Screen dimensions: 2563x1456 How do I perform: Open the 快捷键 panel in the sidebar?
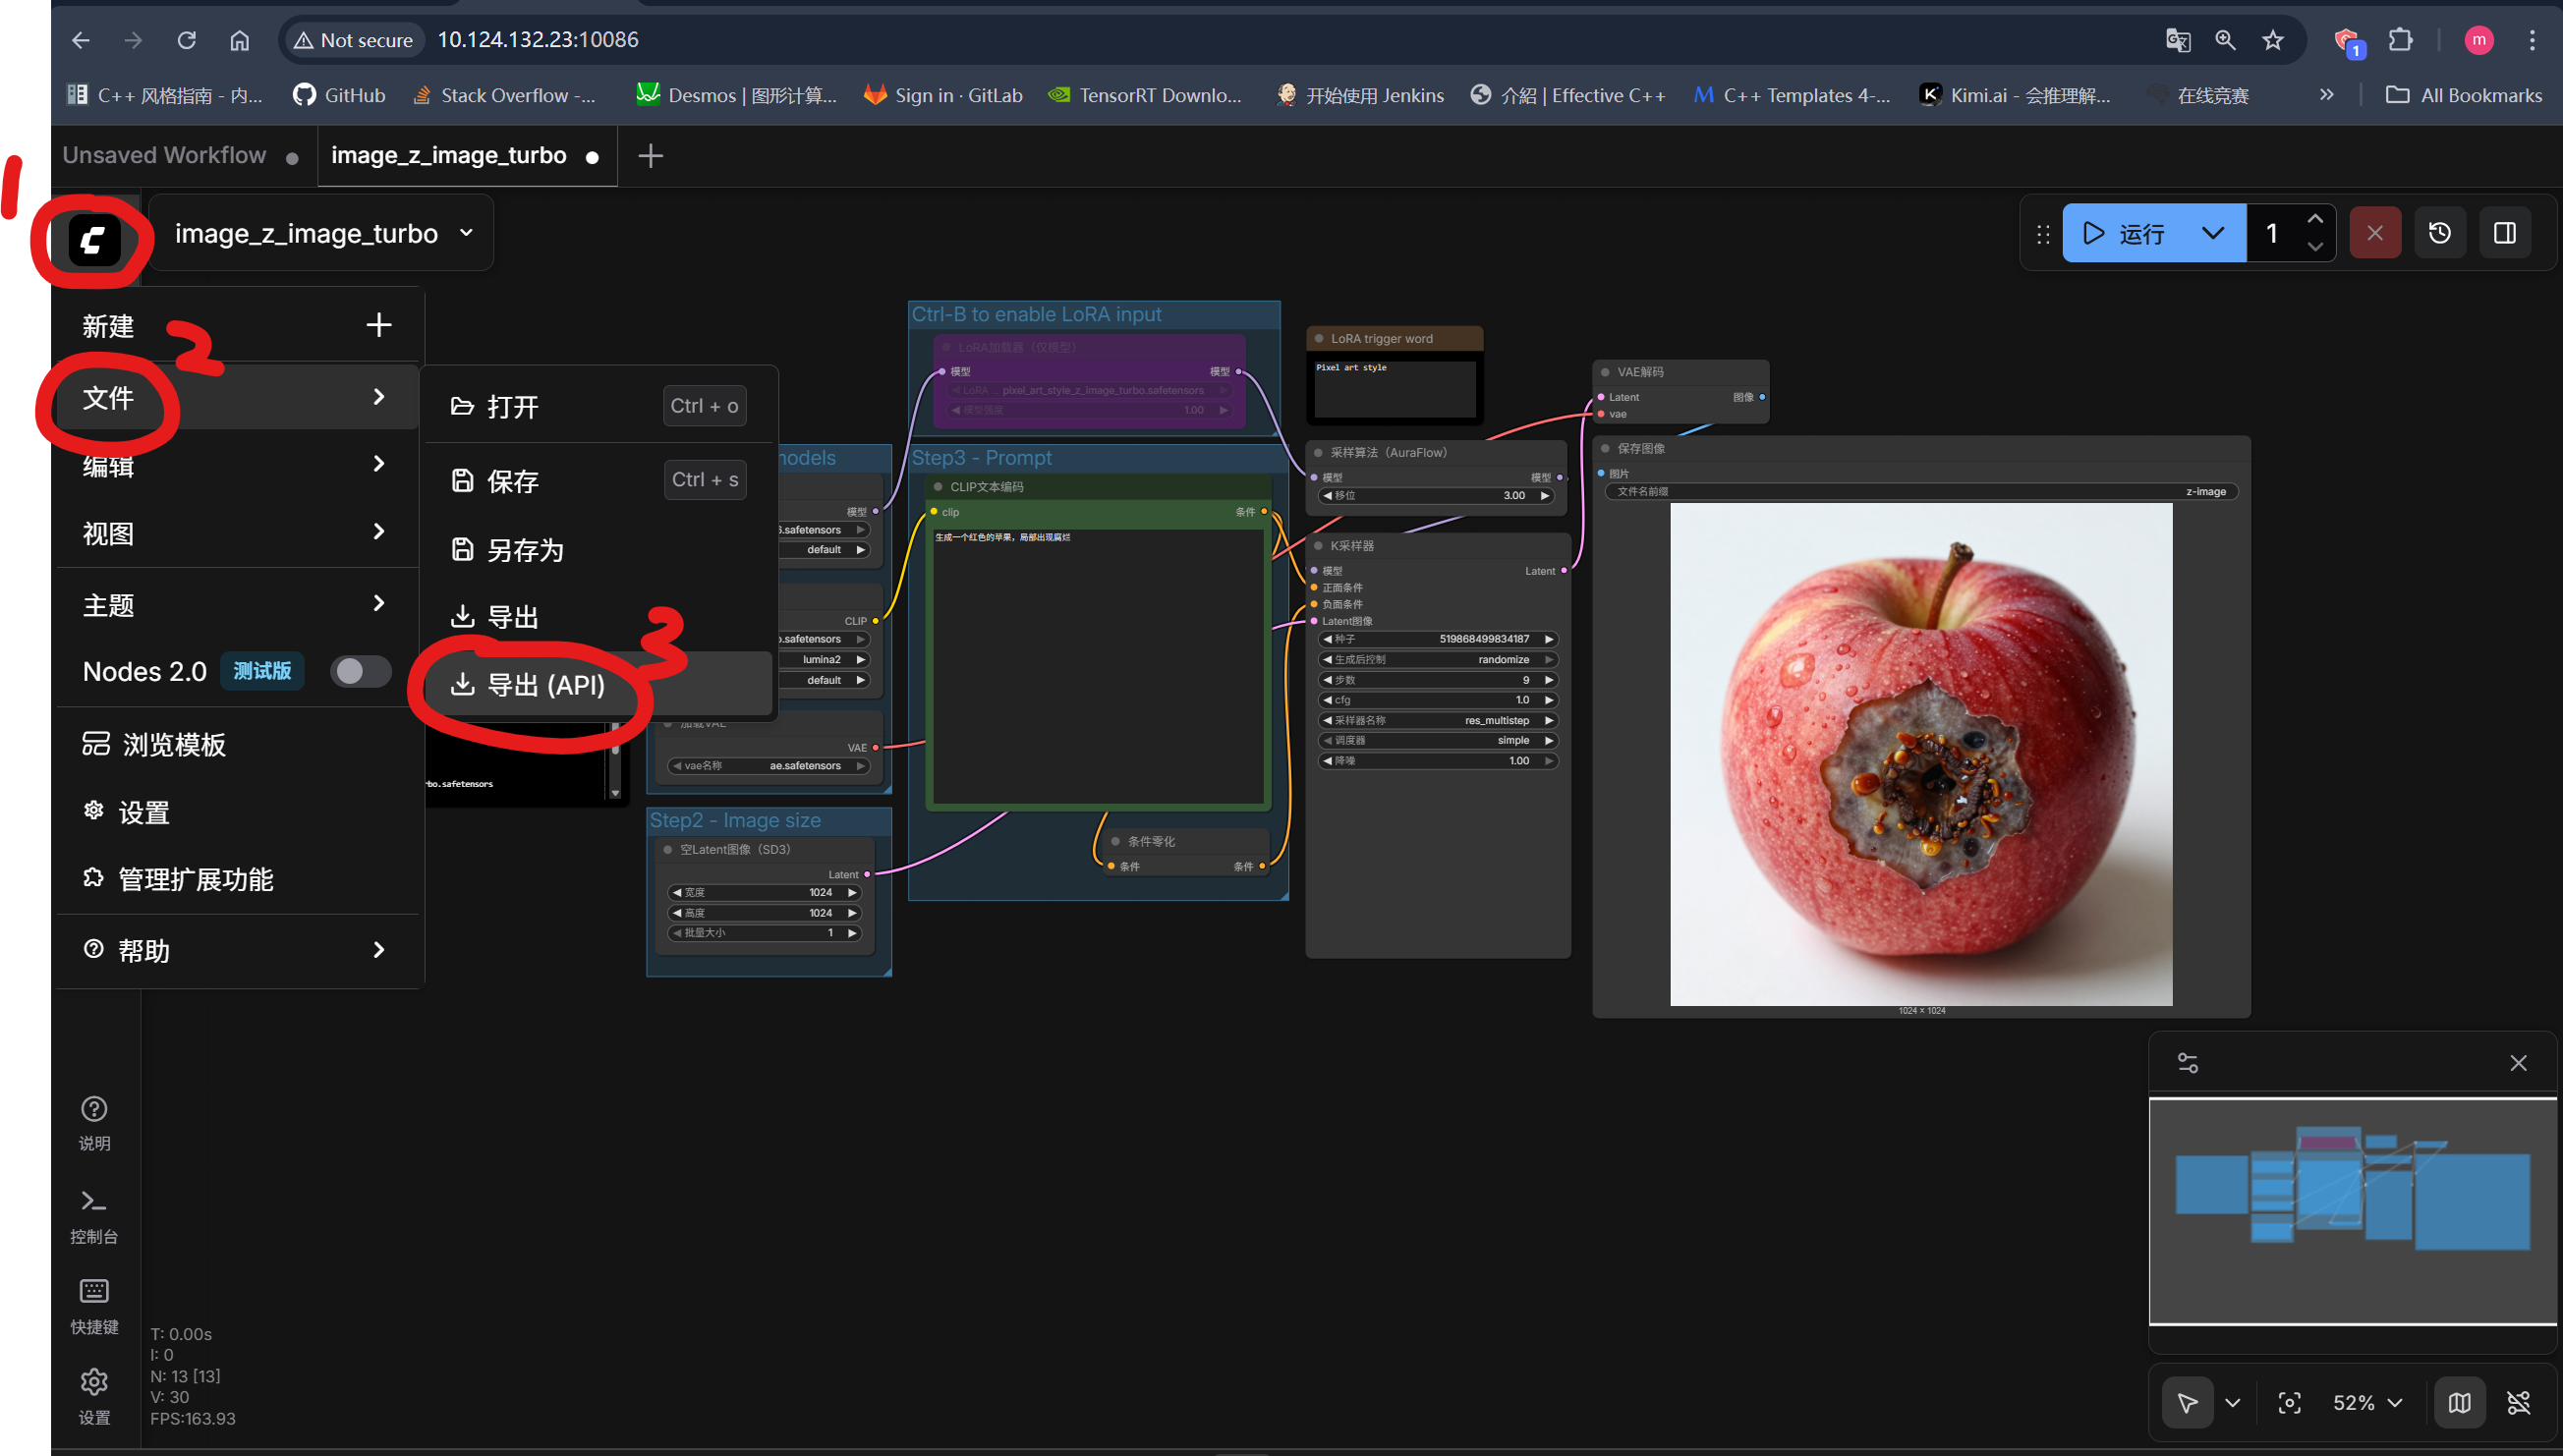pyautogui.click(x=93, y=1305)
